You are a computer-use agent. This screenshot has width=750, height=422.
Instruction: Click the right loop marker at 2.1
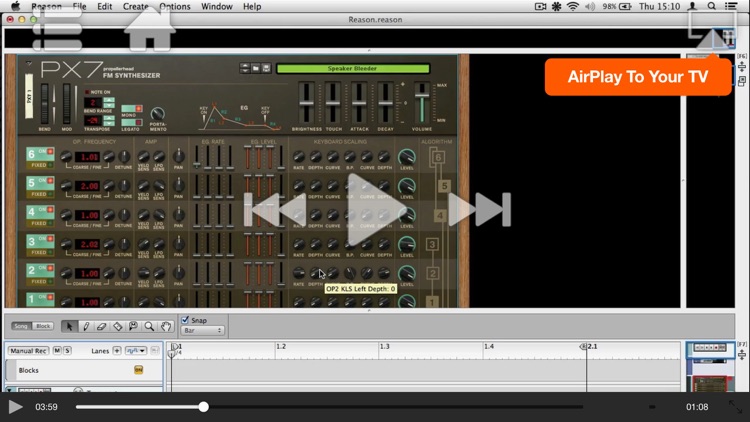584,346
